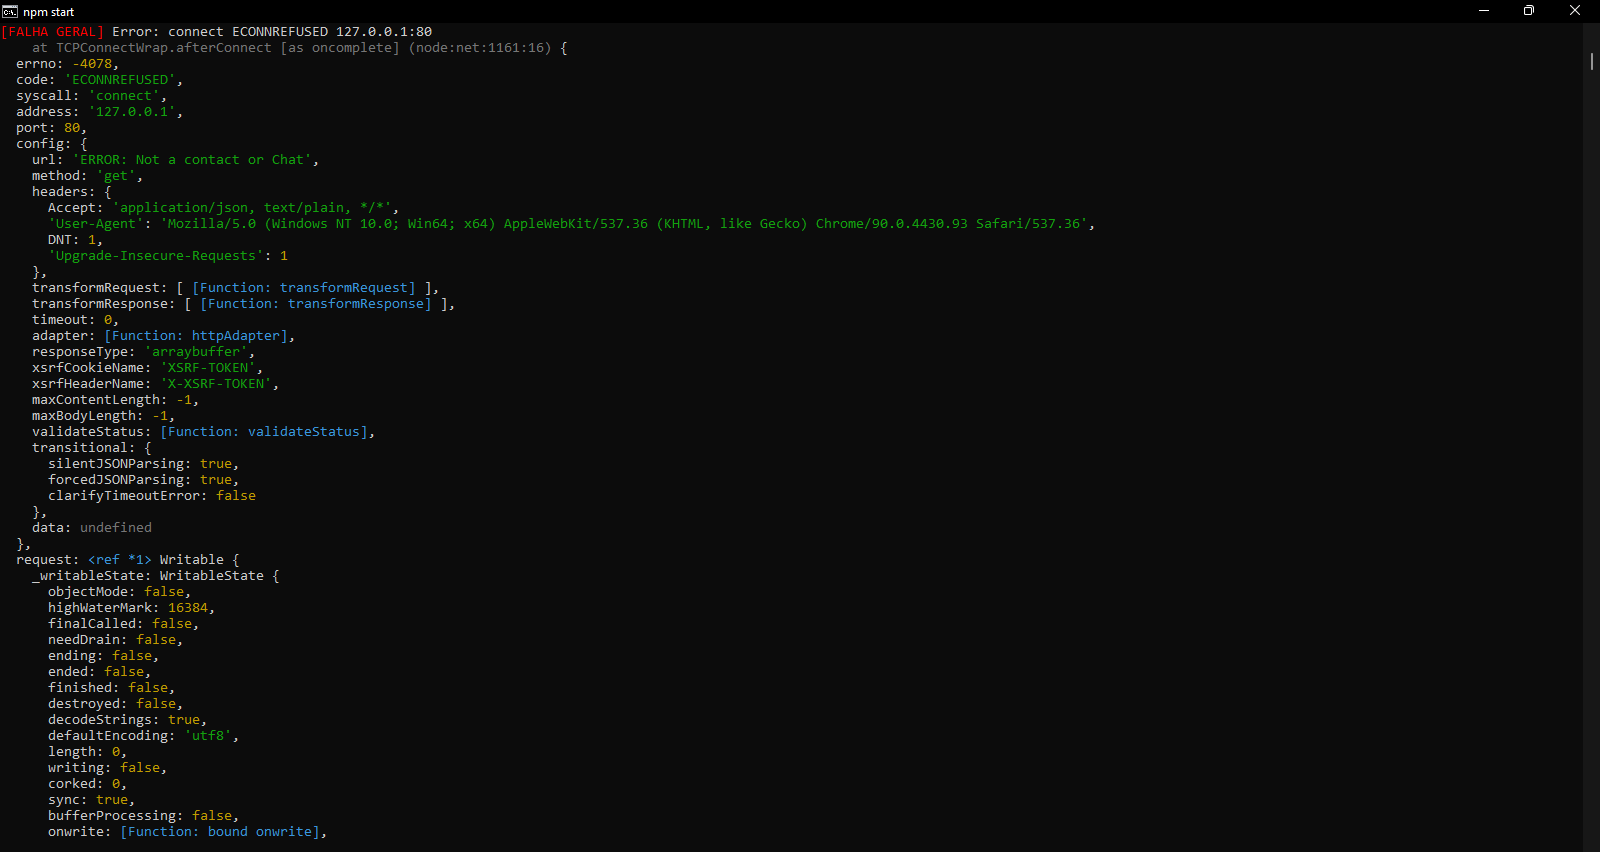Click xsrfHeaderName value 'X-XSRF-TOKEN'
1600x852 pixels.
216,384
